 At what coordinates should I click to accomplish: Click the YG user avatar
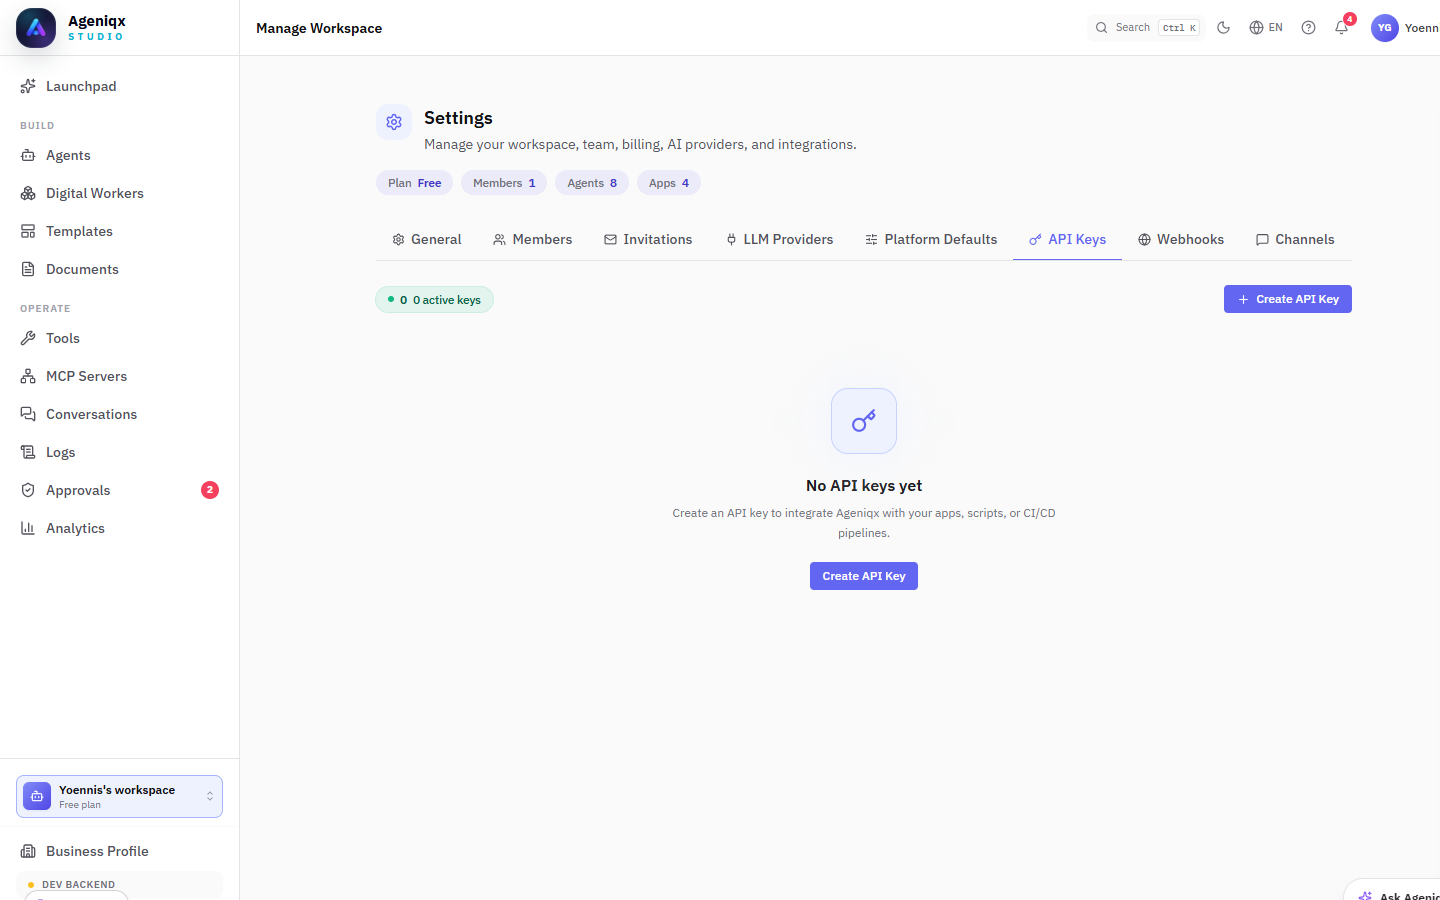point(1385,28)
